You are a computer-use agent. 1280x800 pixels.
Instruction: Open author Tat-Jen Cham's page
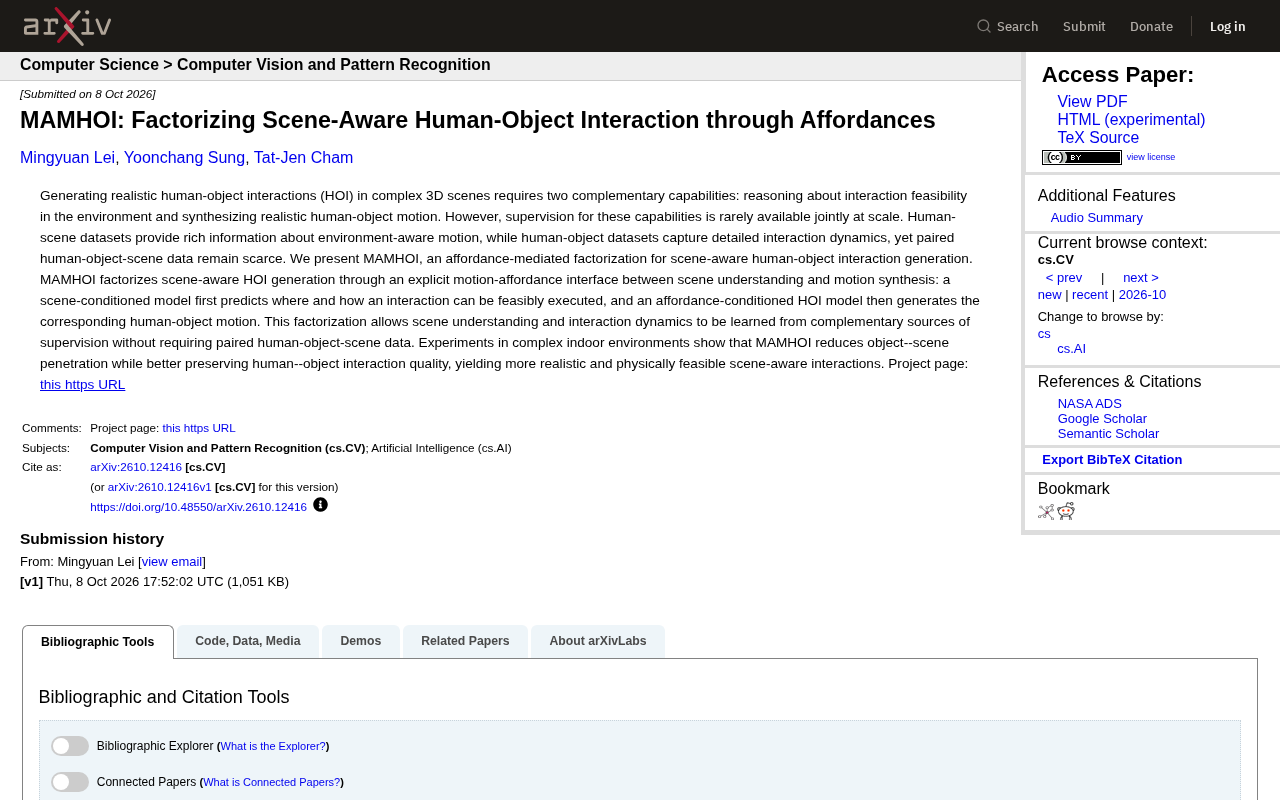[x=303, y=158]
